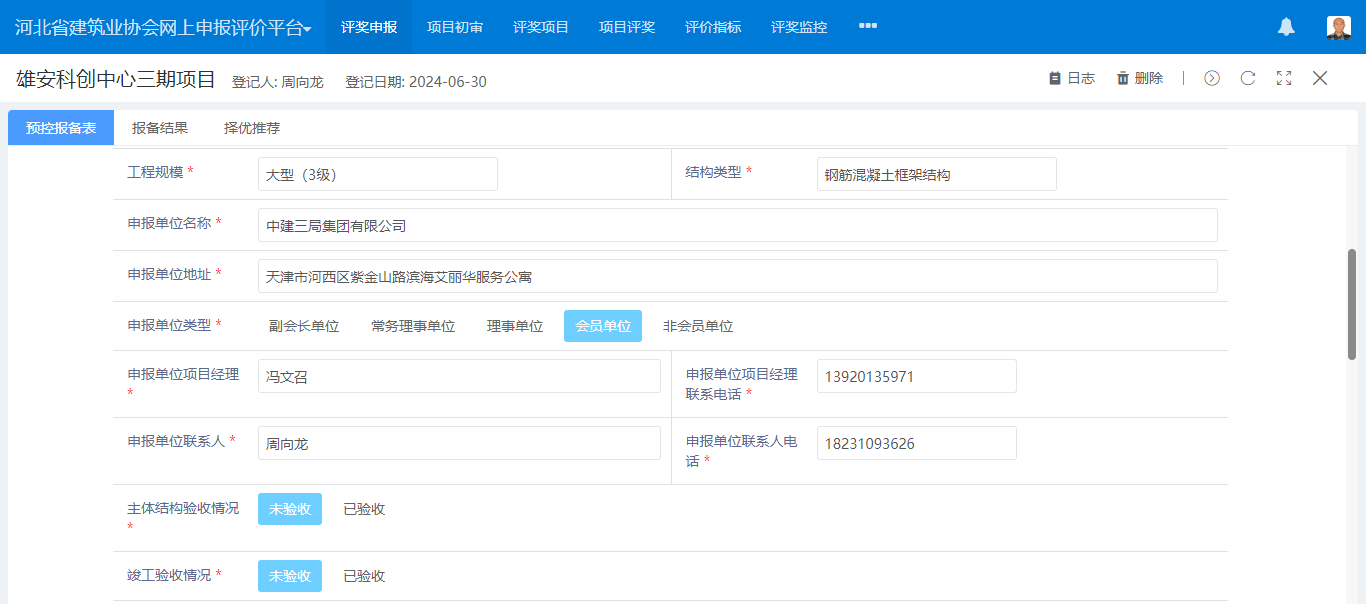This screenshot has height=604, width=1366.
Task: Open the notification bell
Action: (x=1286, y=28)
